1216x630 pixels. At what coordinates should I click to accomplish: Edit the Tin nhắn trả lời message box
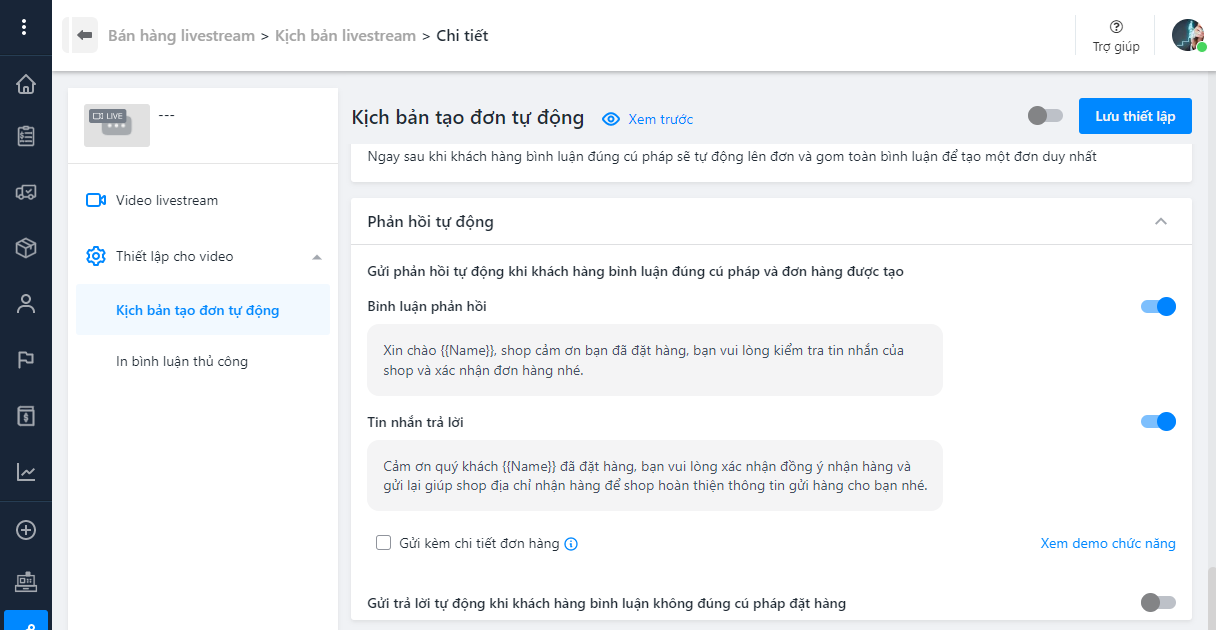(655, 476)
